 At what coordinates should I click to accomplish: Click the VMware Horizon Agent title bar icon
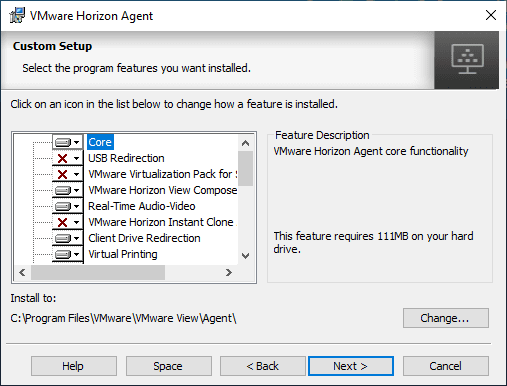(17, 15)
